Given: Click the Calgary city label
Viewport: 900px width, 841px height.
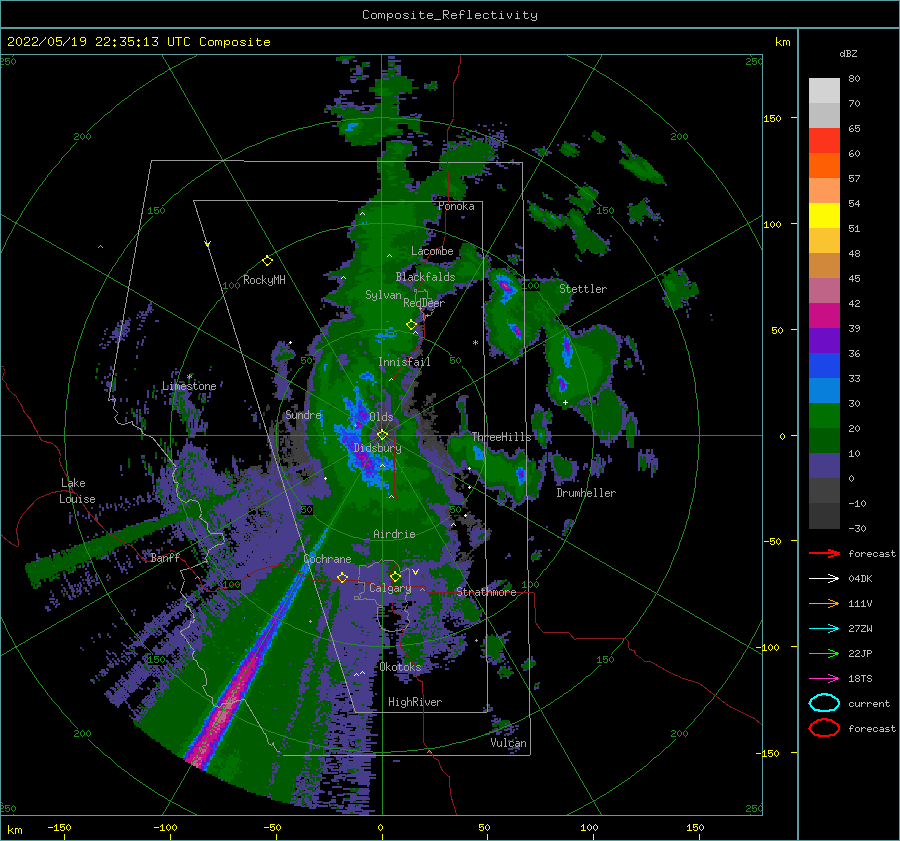Looking at the screenshot, I should [390, 588].
